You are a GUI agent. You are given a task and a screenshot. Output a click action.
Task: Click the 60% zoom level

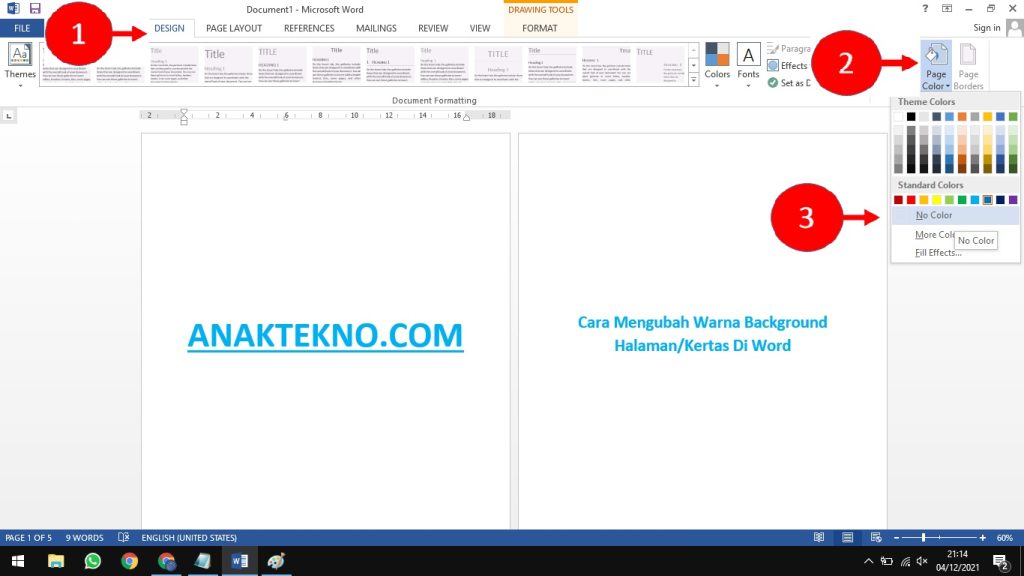coord(1004,537)
